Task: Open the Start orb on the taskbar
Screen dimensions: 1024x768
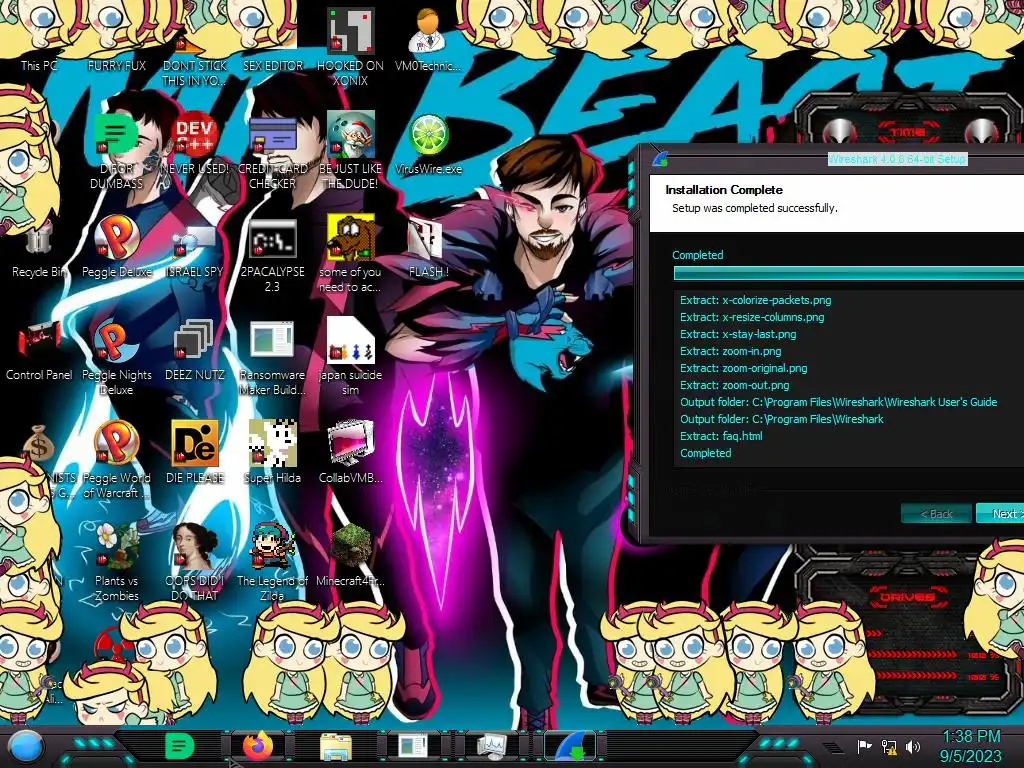Action: (26, 747)
